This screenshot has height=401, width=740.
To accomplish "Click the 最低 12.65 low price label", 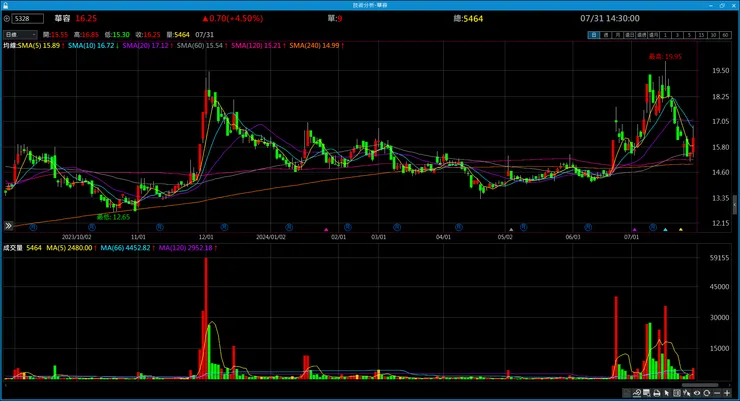I will click(x=113, y=217).
